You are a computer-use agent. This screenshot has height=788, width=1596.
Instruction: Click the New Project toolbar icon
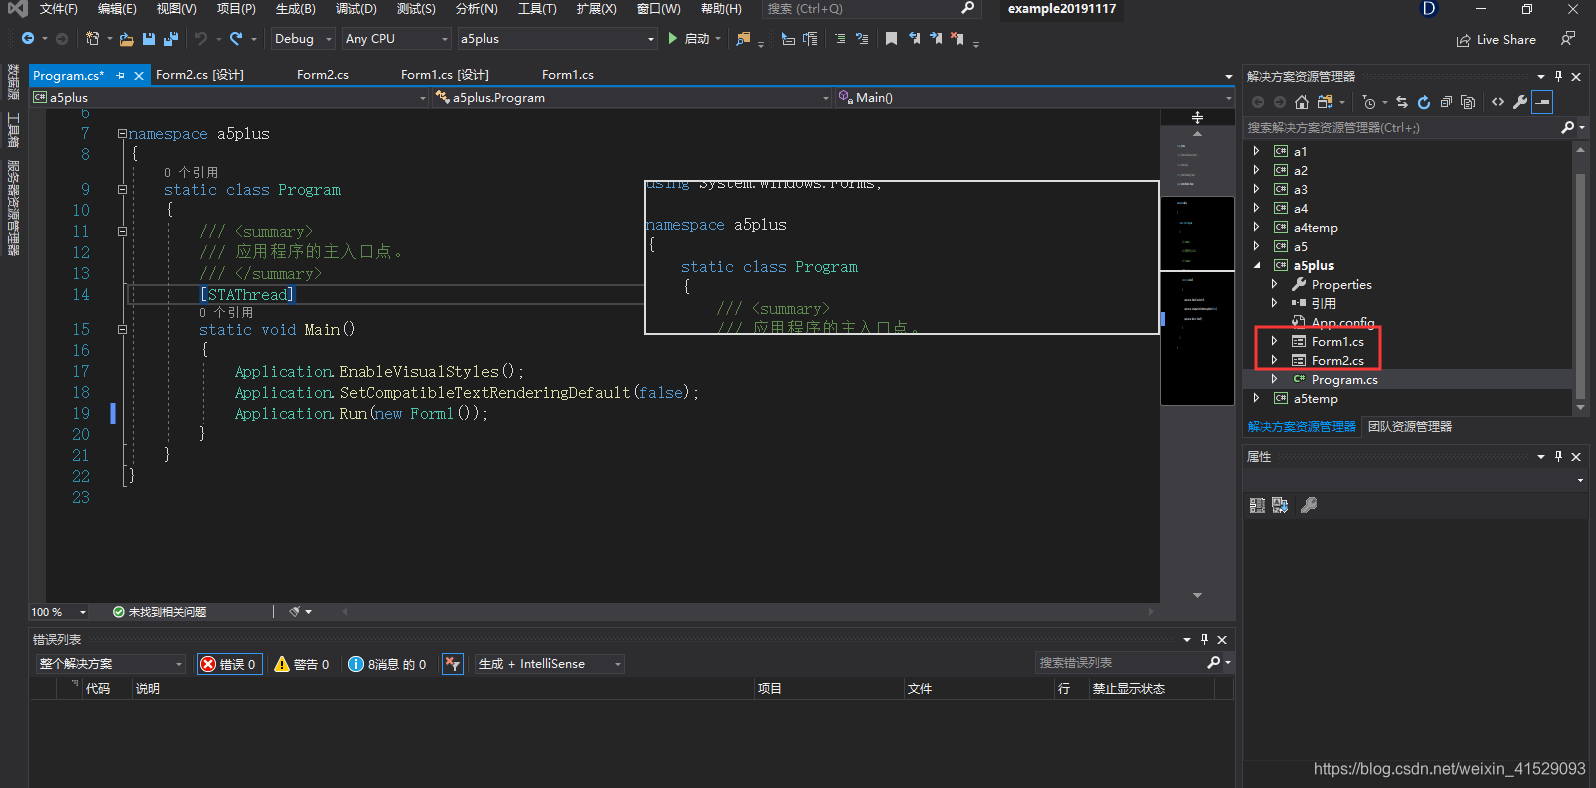pos(92,39)
